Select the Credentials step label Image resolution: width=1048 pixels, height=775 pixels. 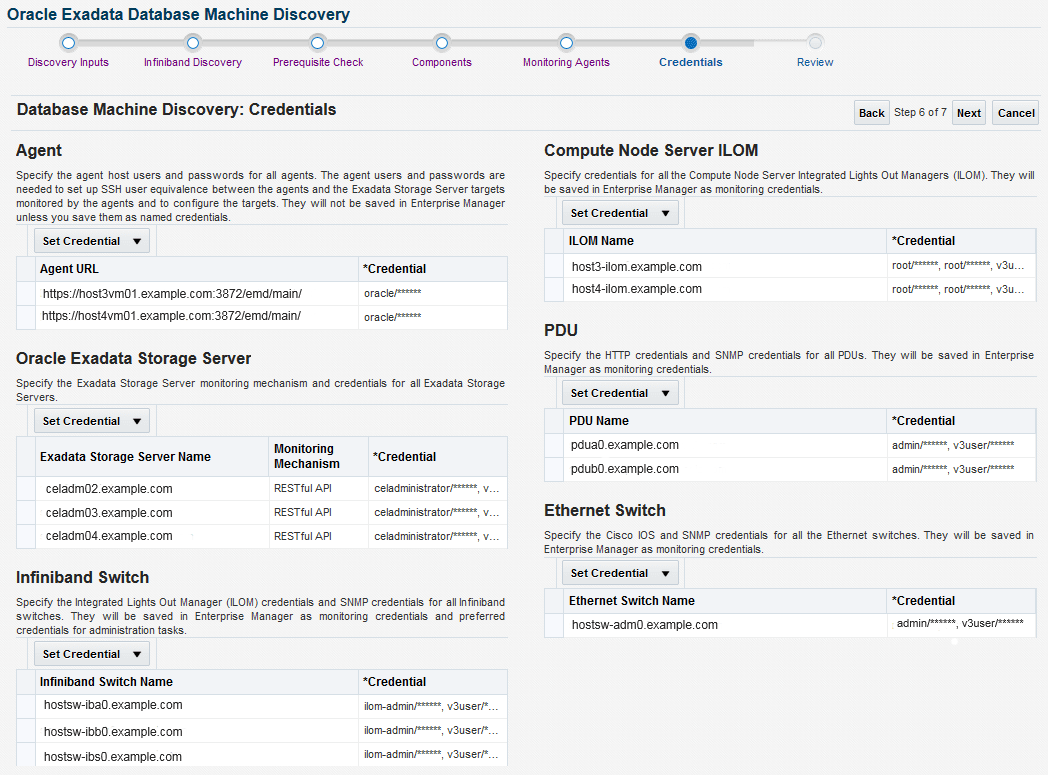690,61
